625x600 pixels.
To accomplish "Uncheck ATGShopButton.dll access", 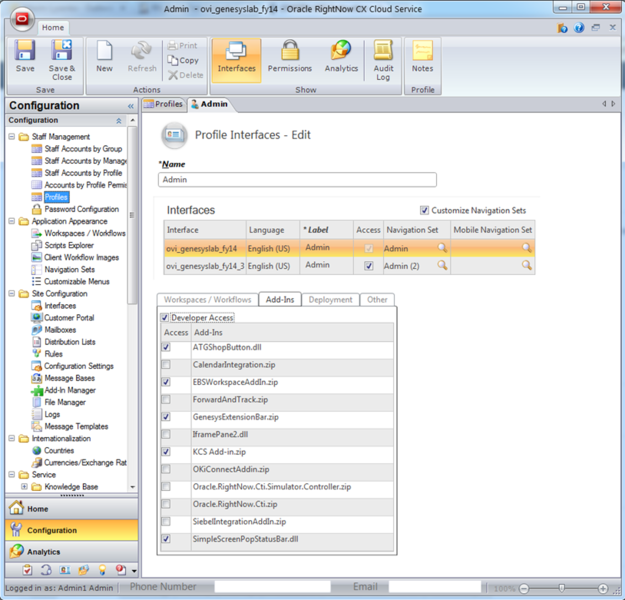I will 166,347.
